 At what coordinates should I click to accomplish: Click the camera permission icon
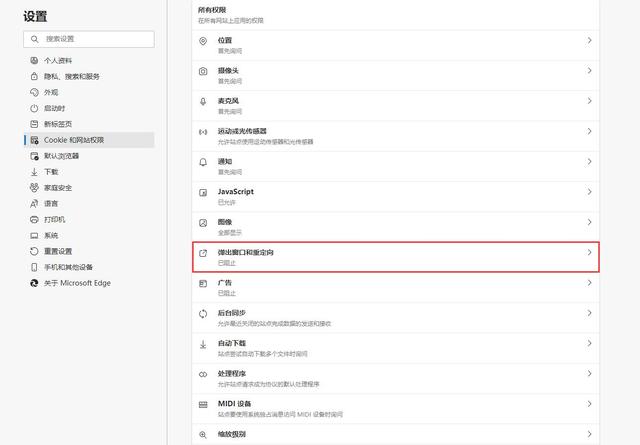(x=203, y=72)
